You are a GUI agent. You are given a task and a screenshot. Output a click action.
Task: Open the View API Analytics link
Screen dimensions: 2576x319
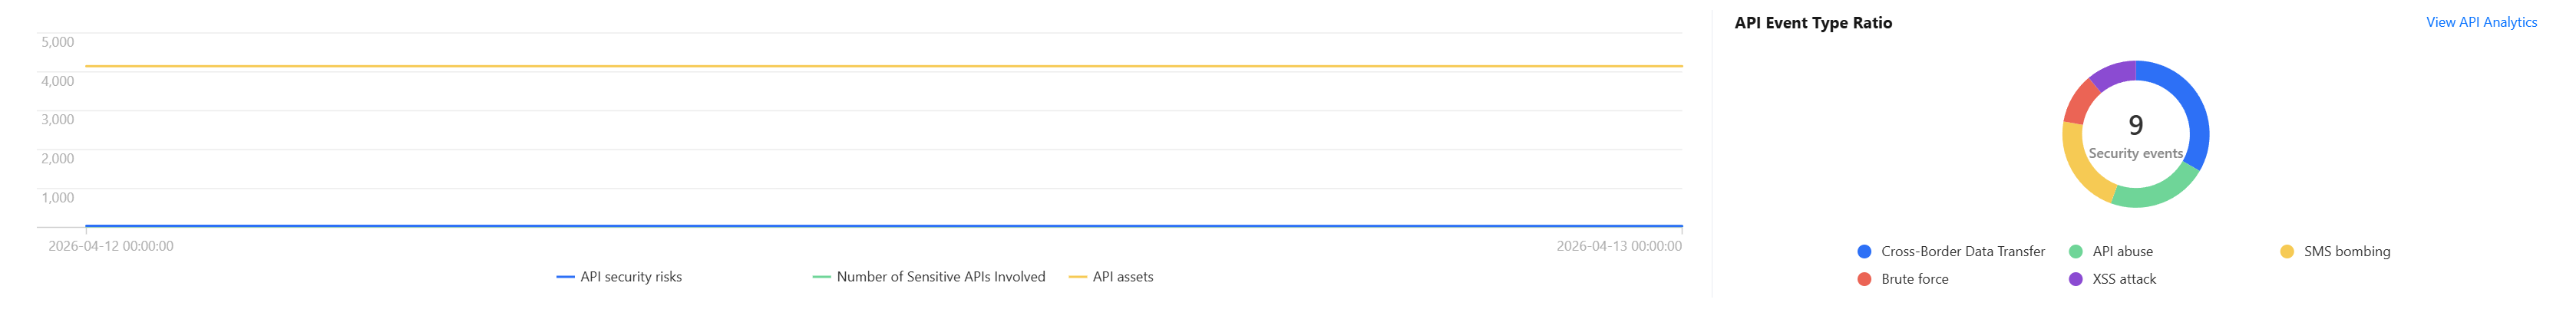click(2480, 22)
